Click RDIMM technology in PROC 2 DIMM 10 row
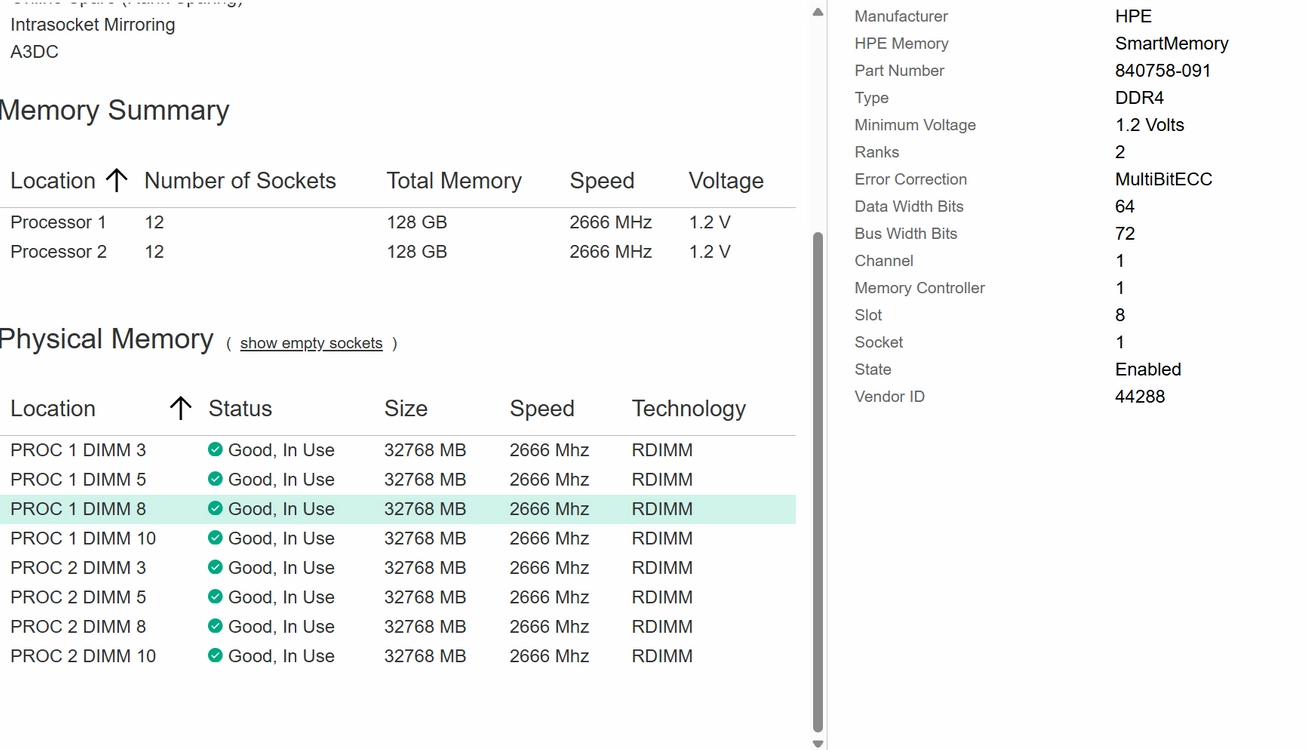This screenshot has height=750, width=1307. pyautogui.click(x=662, y=656)
